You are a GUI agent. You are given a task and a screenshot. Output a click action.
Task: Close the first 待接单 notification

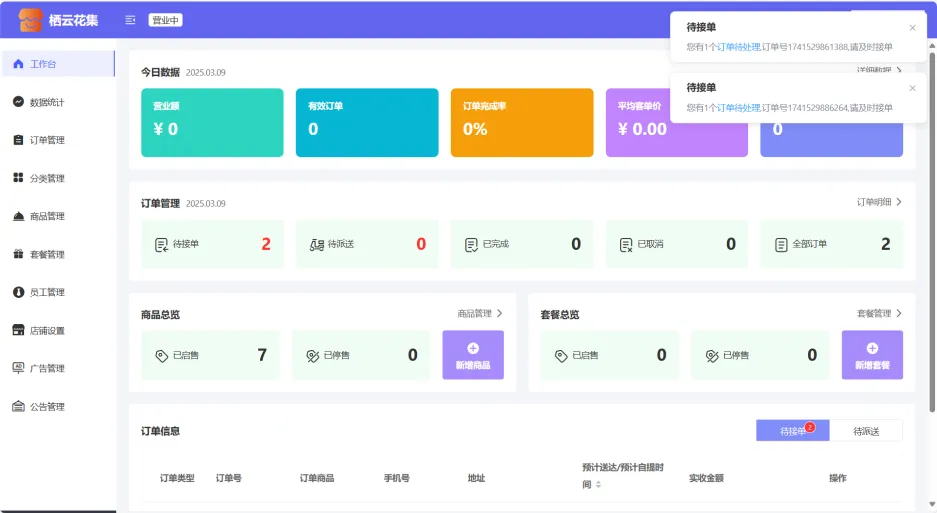click(912, 28)
